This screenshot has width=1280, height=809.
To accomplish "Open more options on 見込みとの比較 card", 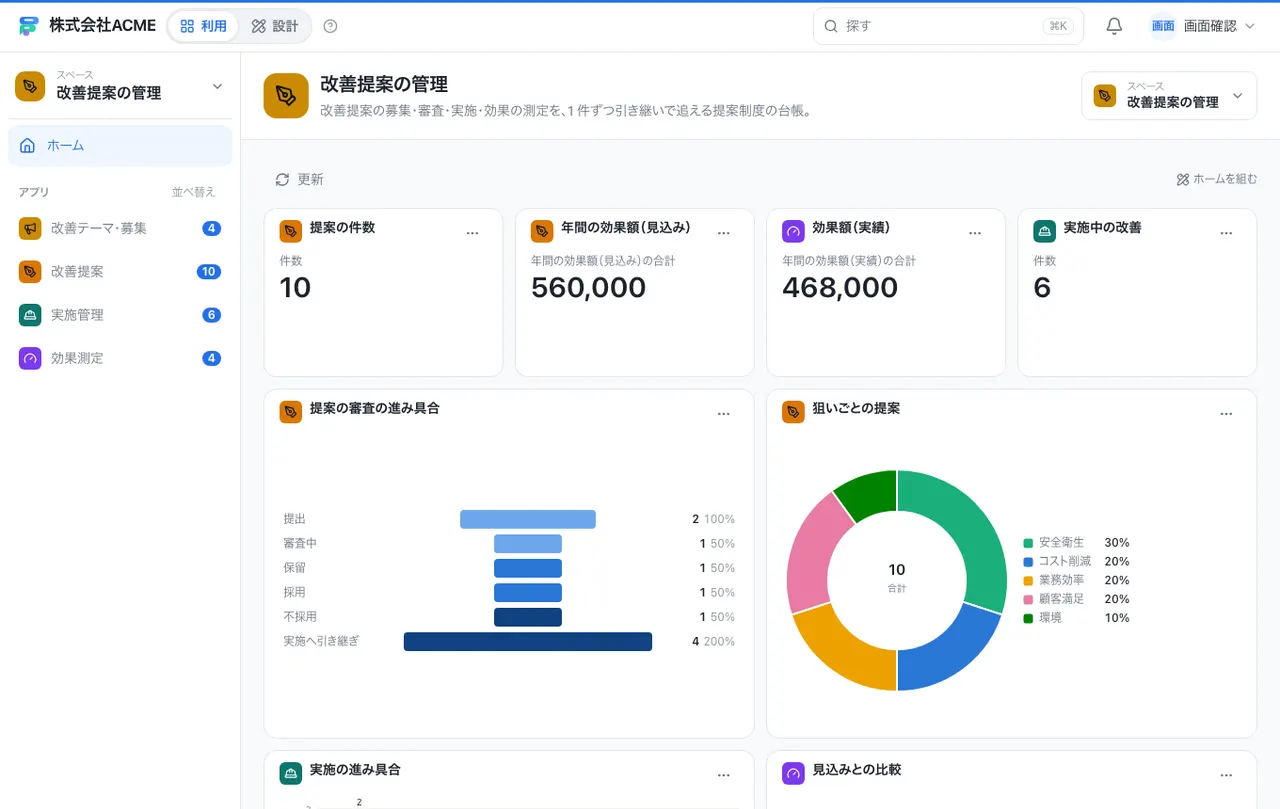I will click(x=1226, y=775).
